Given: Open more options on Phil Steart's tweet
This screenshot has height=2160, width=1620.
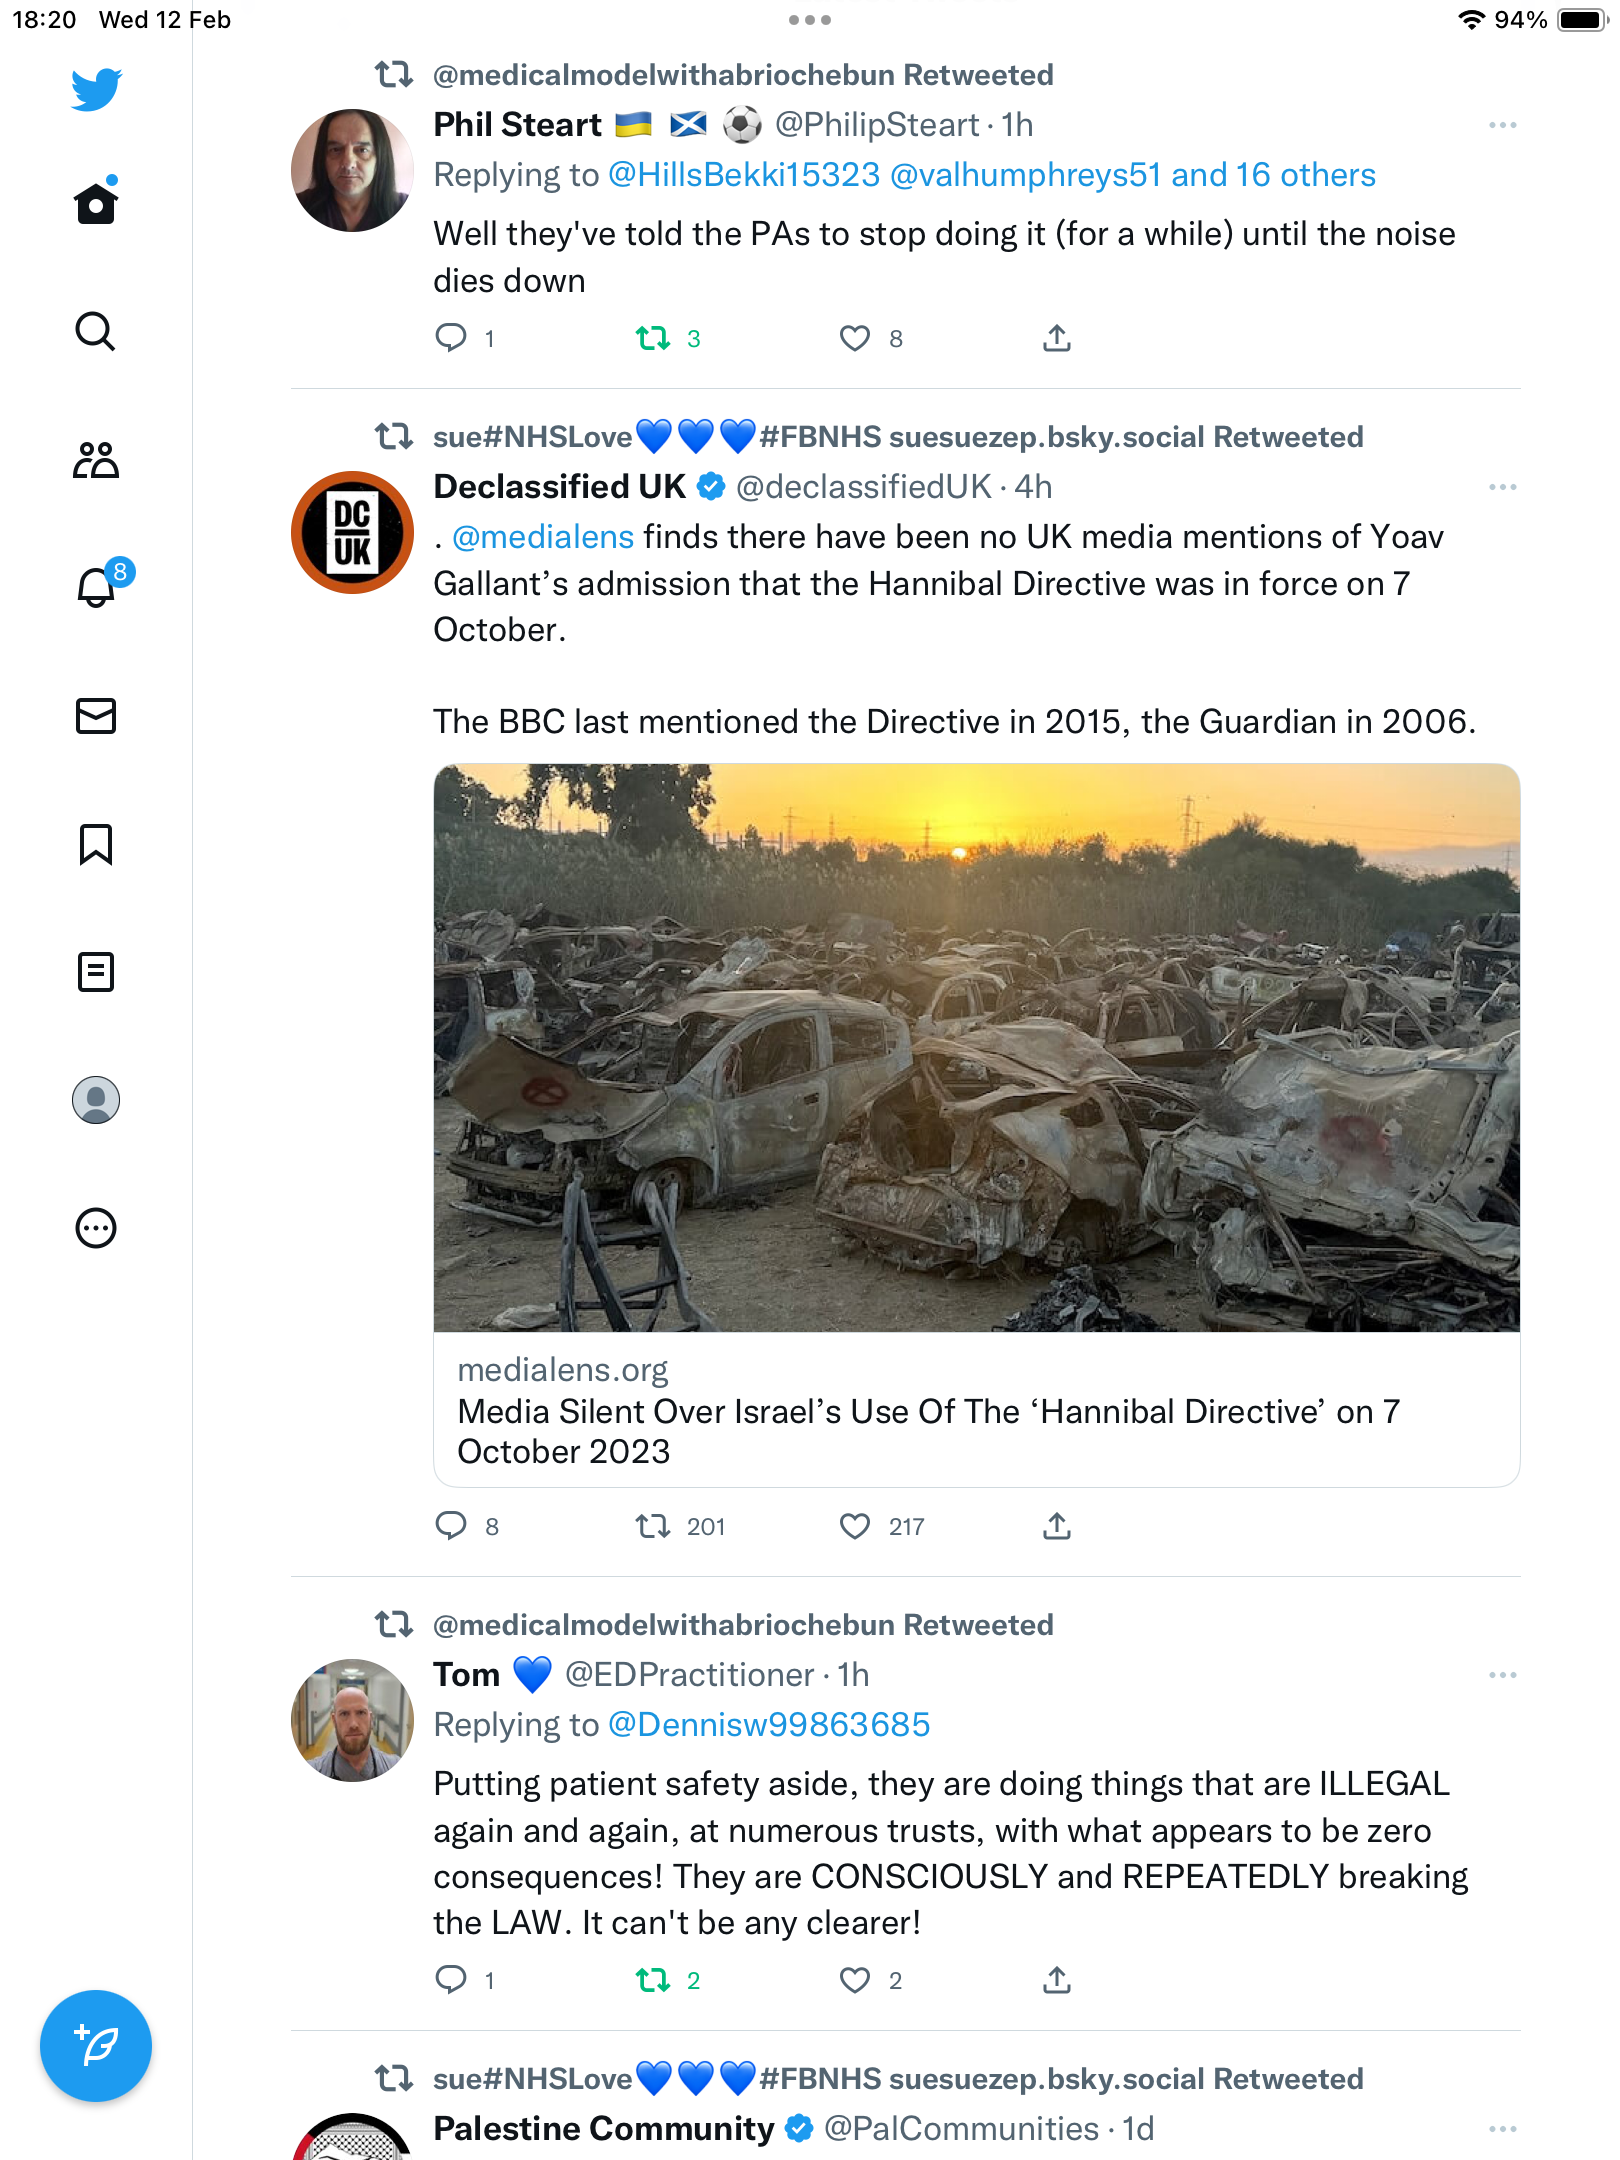Looking at the screenshot, I should [1502, 125].
